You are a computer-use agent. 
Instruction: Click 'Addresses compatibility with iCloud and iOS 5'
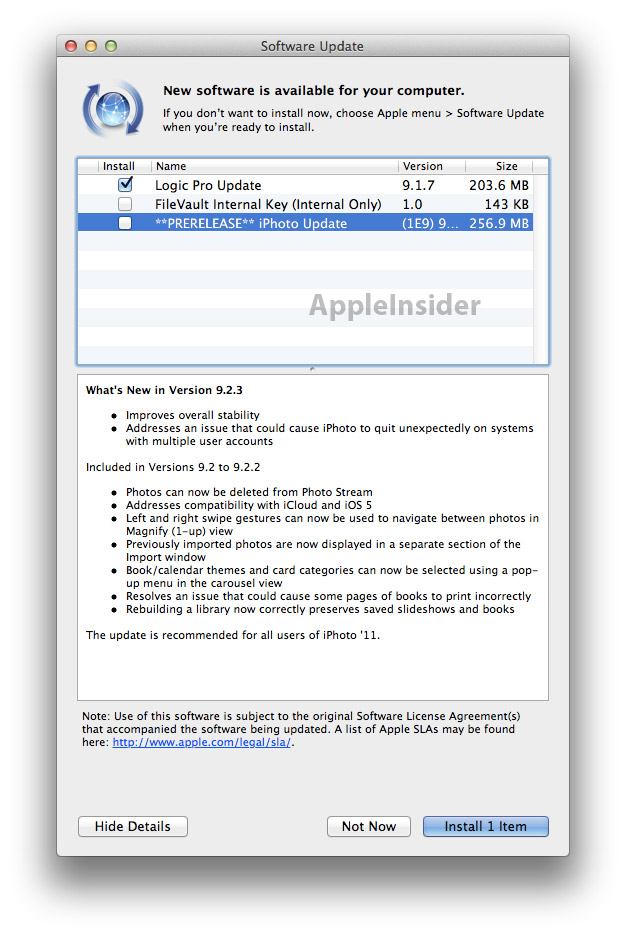tap(249, 505)
